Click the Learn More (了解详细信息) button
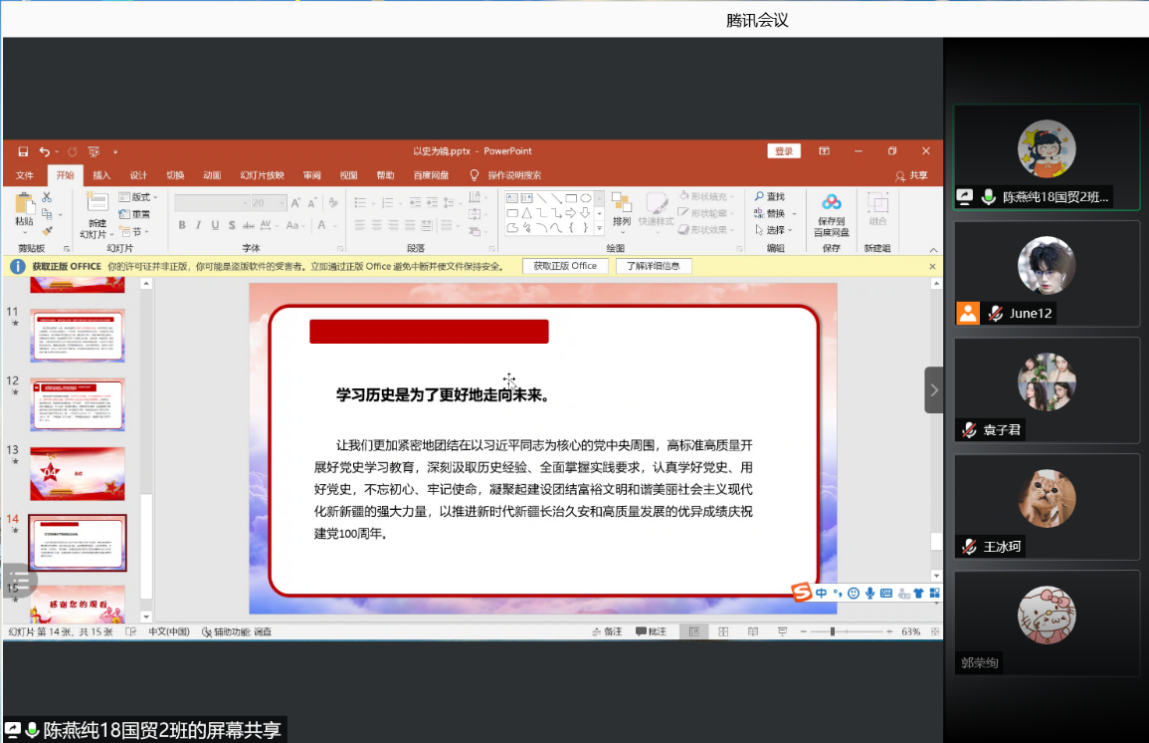1149x743 pixels. click(653, 266)
